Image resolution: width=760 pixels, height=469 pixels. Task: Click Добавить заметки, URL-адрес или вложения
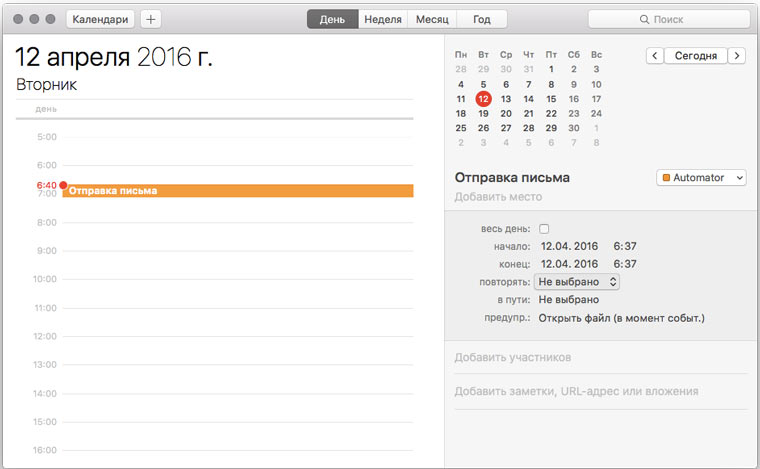click(x=576, y=391)
